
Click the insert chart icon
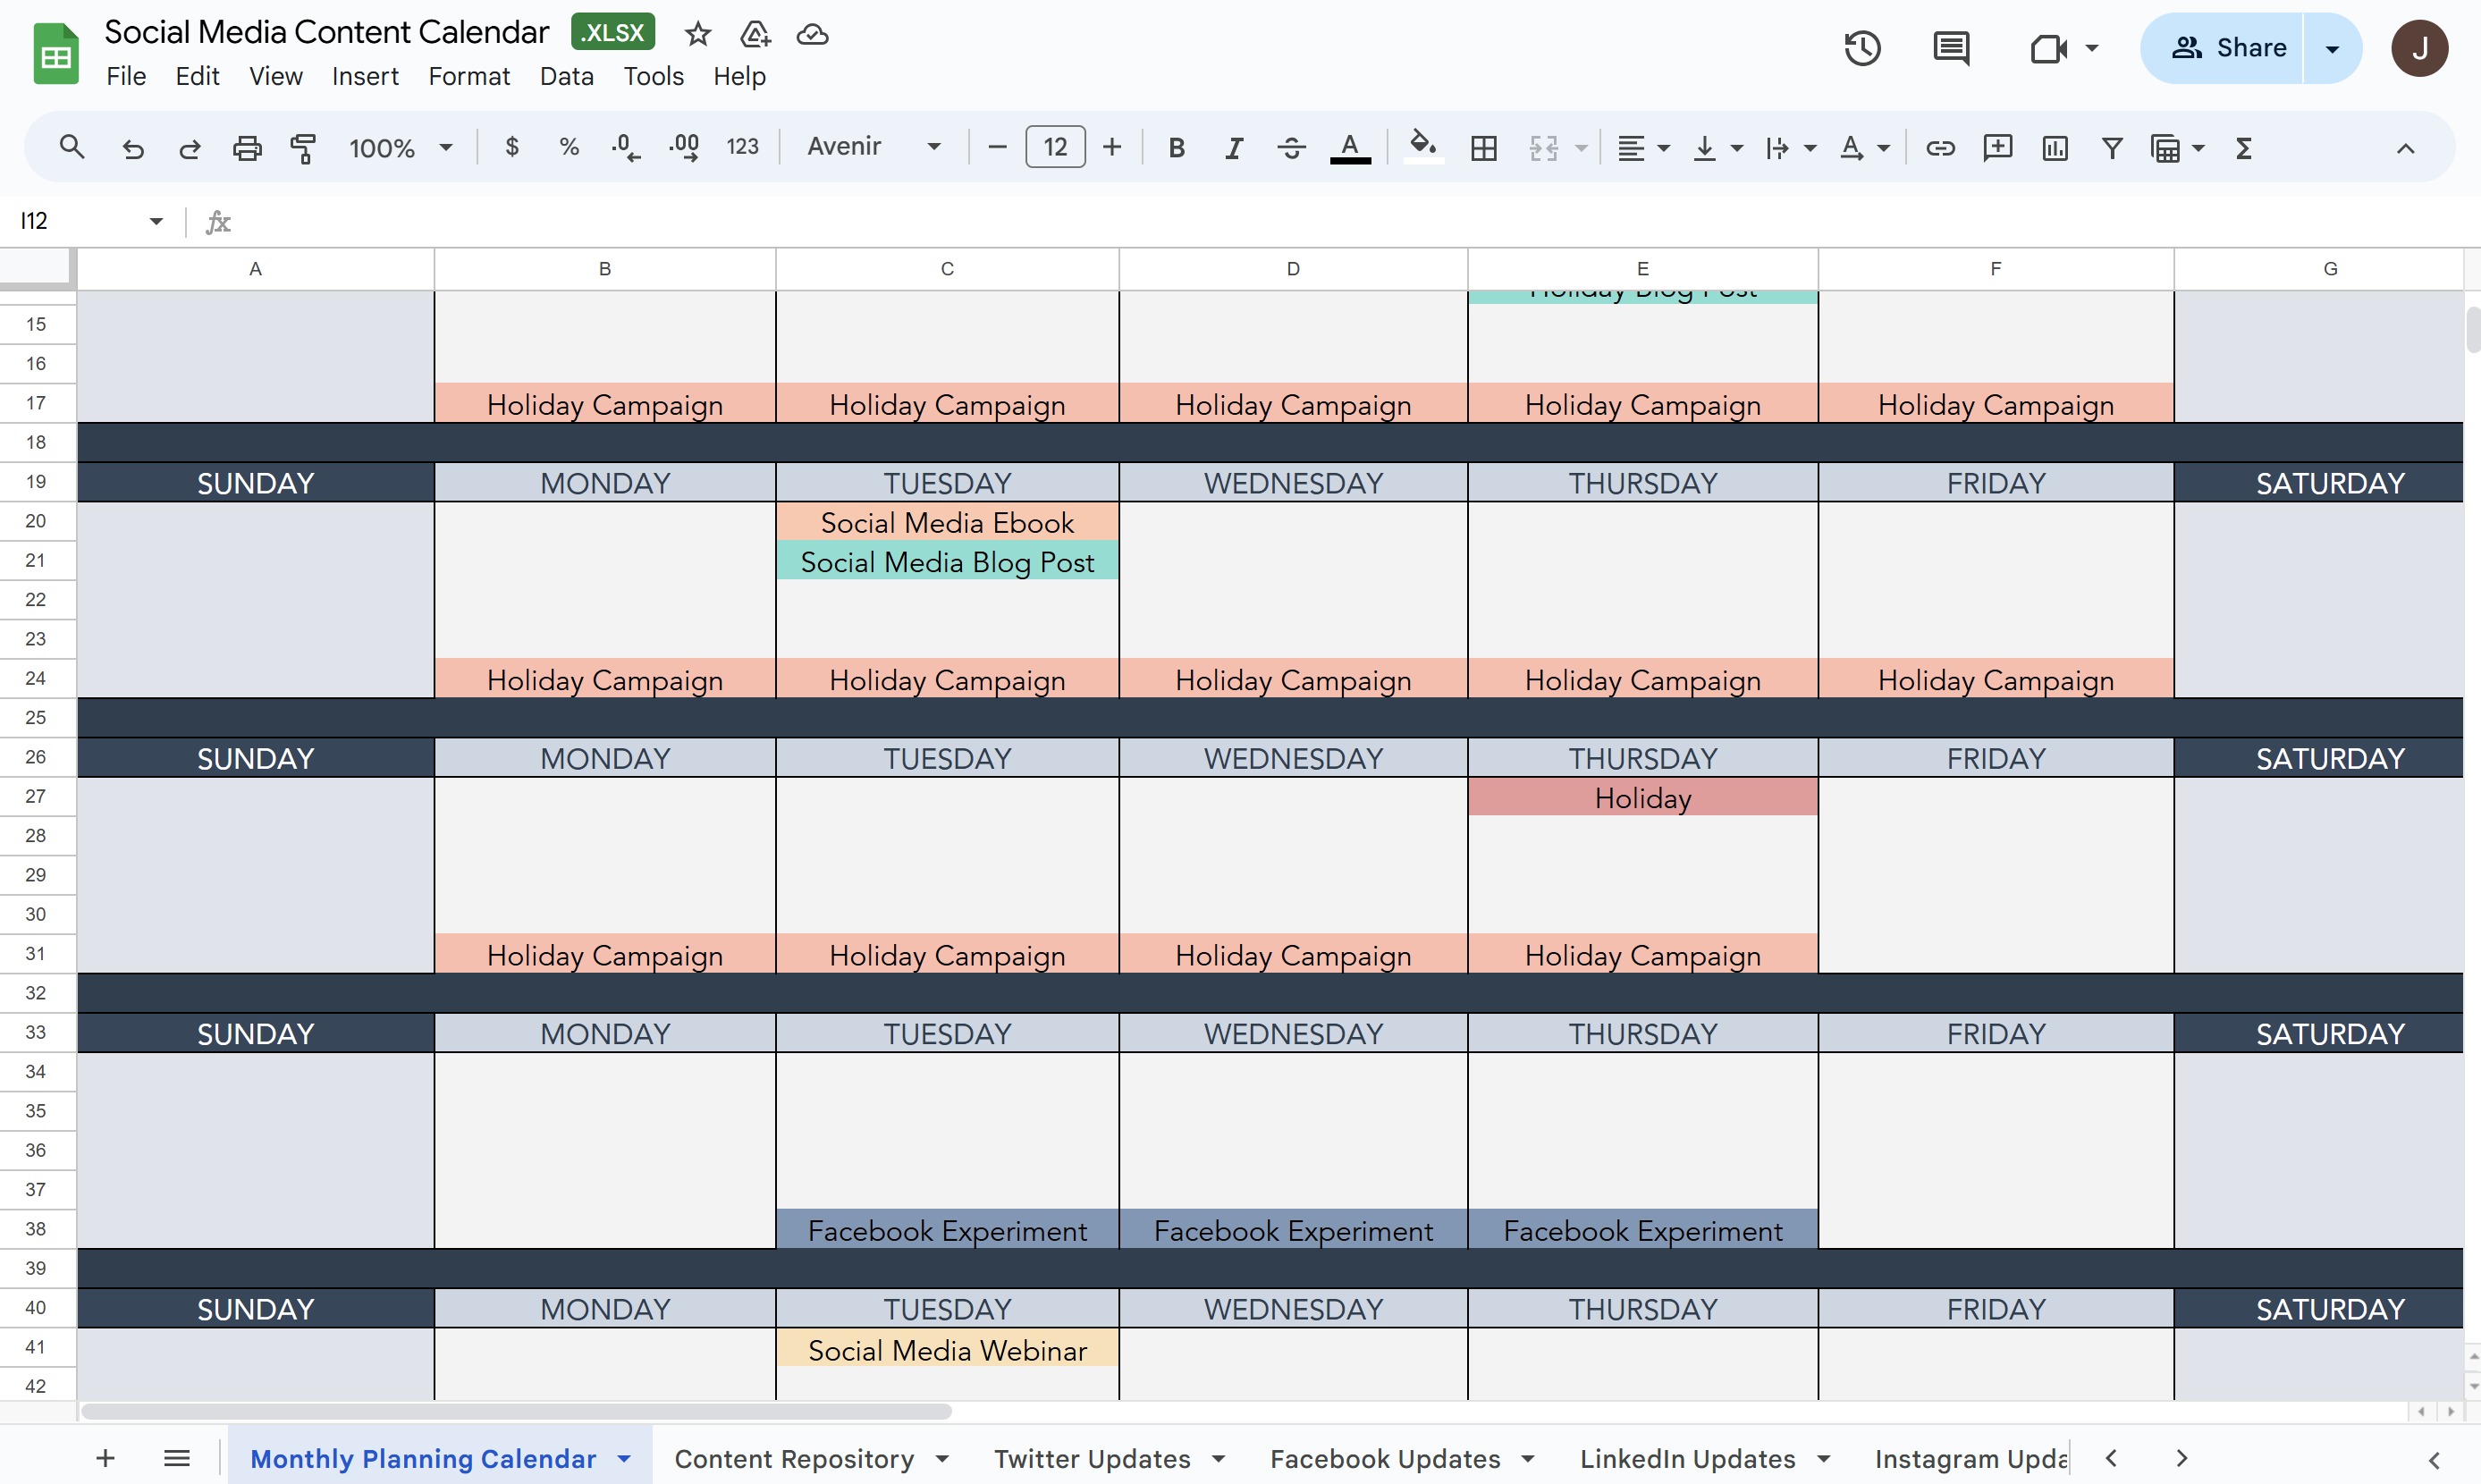coord(2055,148)
